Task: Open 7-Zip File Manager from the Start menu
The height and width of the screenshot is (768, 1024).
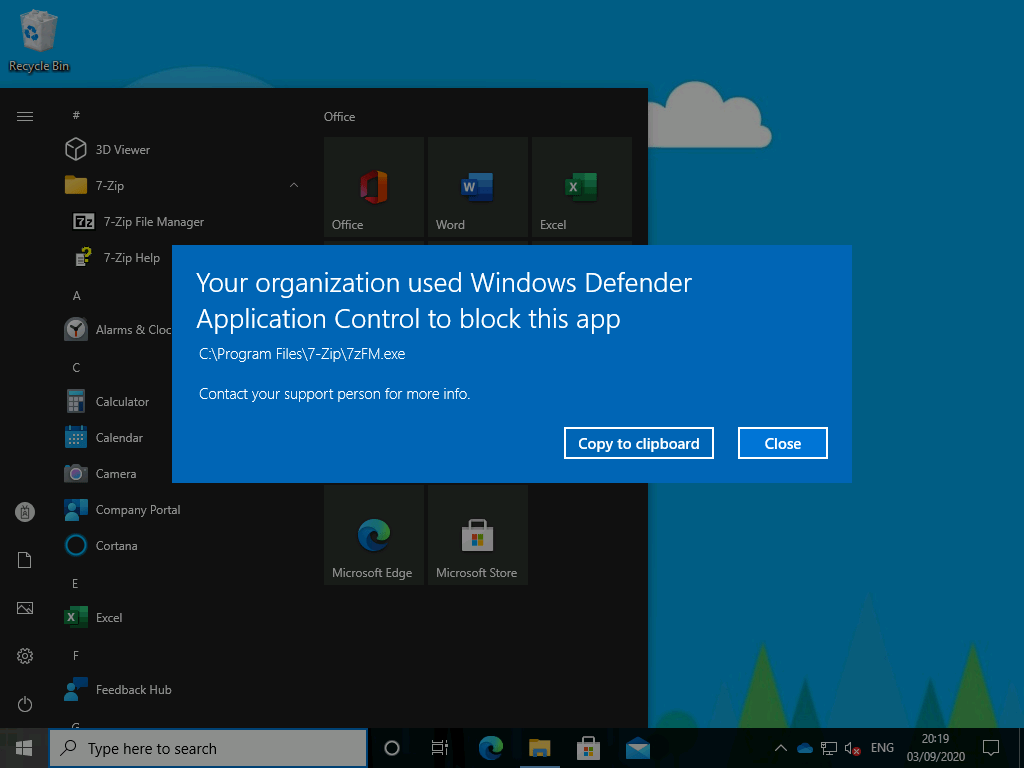Action: click(155, 221)
